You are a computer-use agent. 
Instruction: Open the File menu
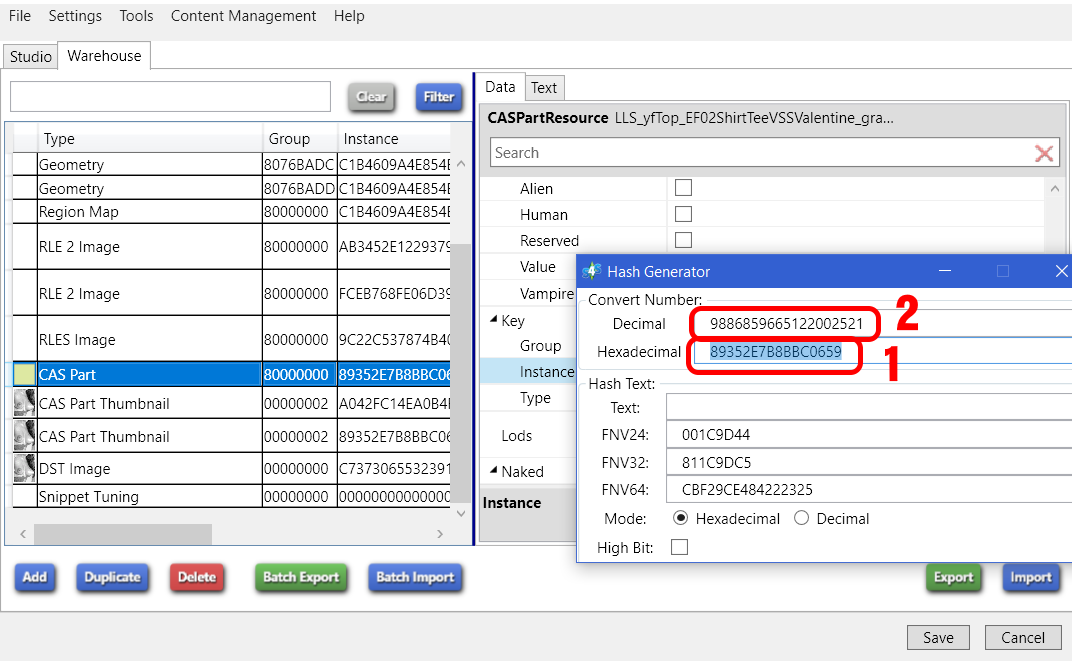pyautogui.click(x=20, y=16)
